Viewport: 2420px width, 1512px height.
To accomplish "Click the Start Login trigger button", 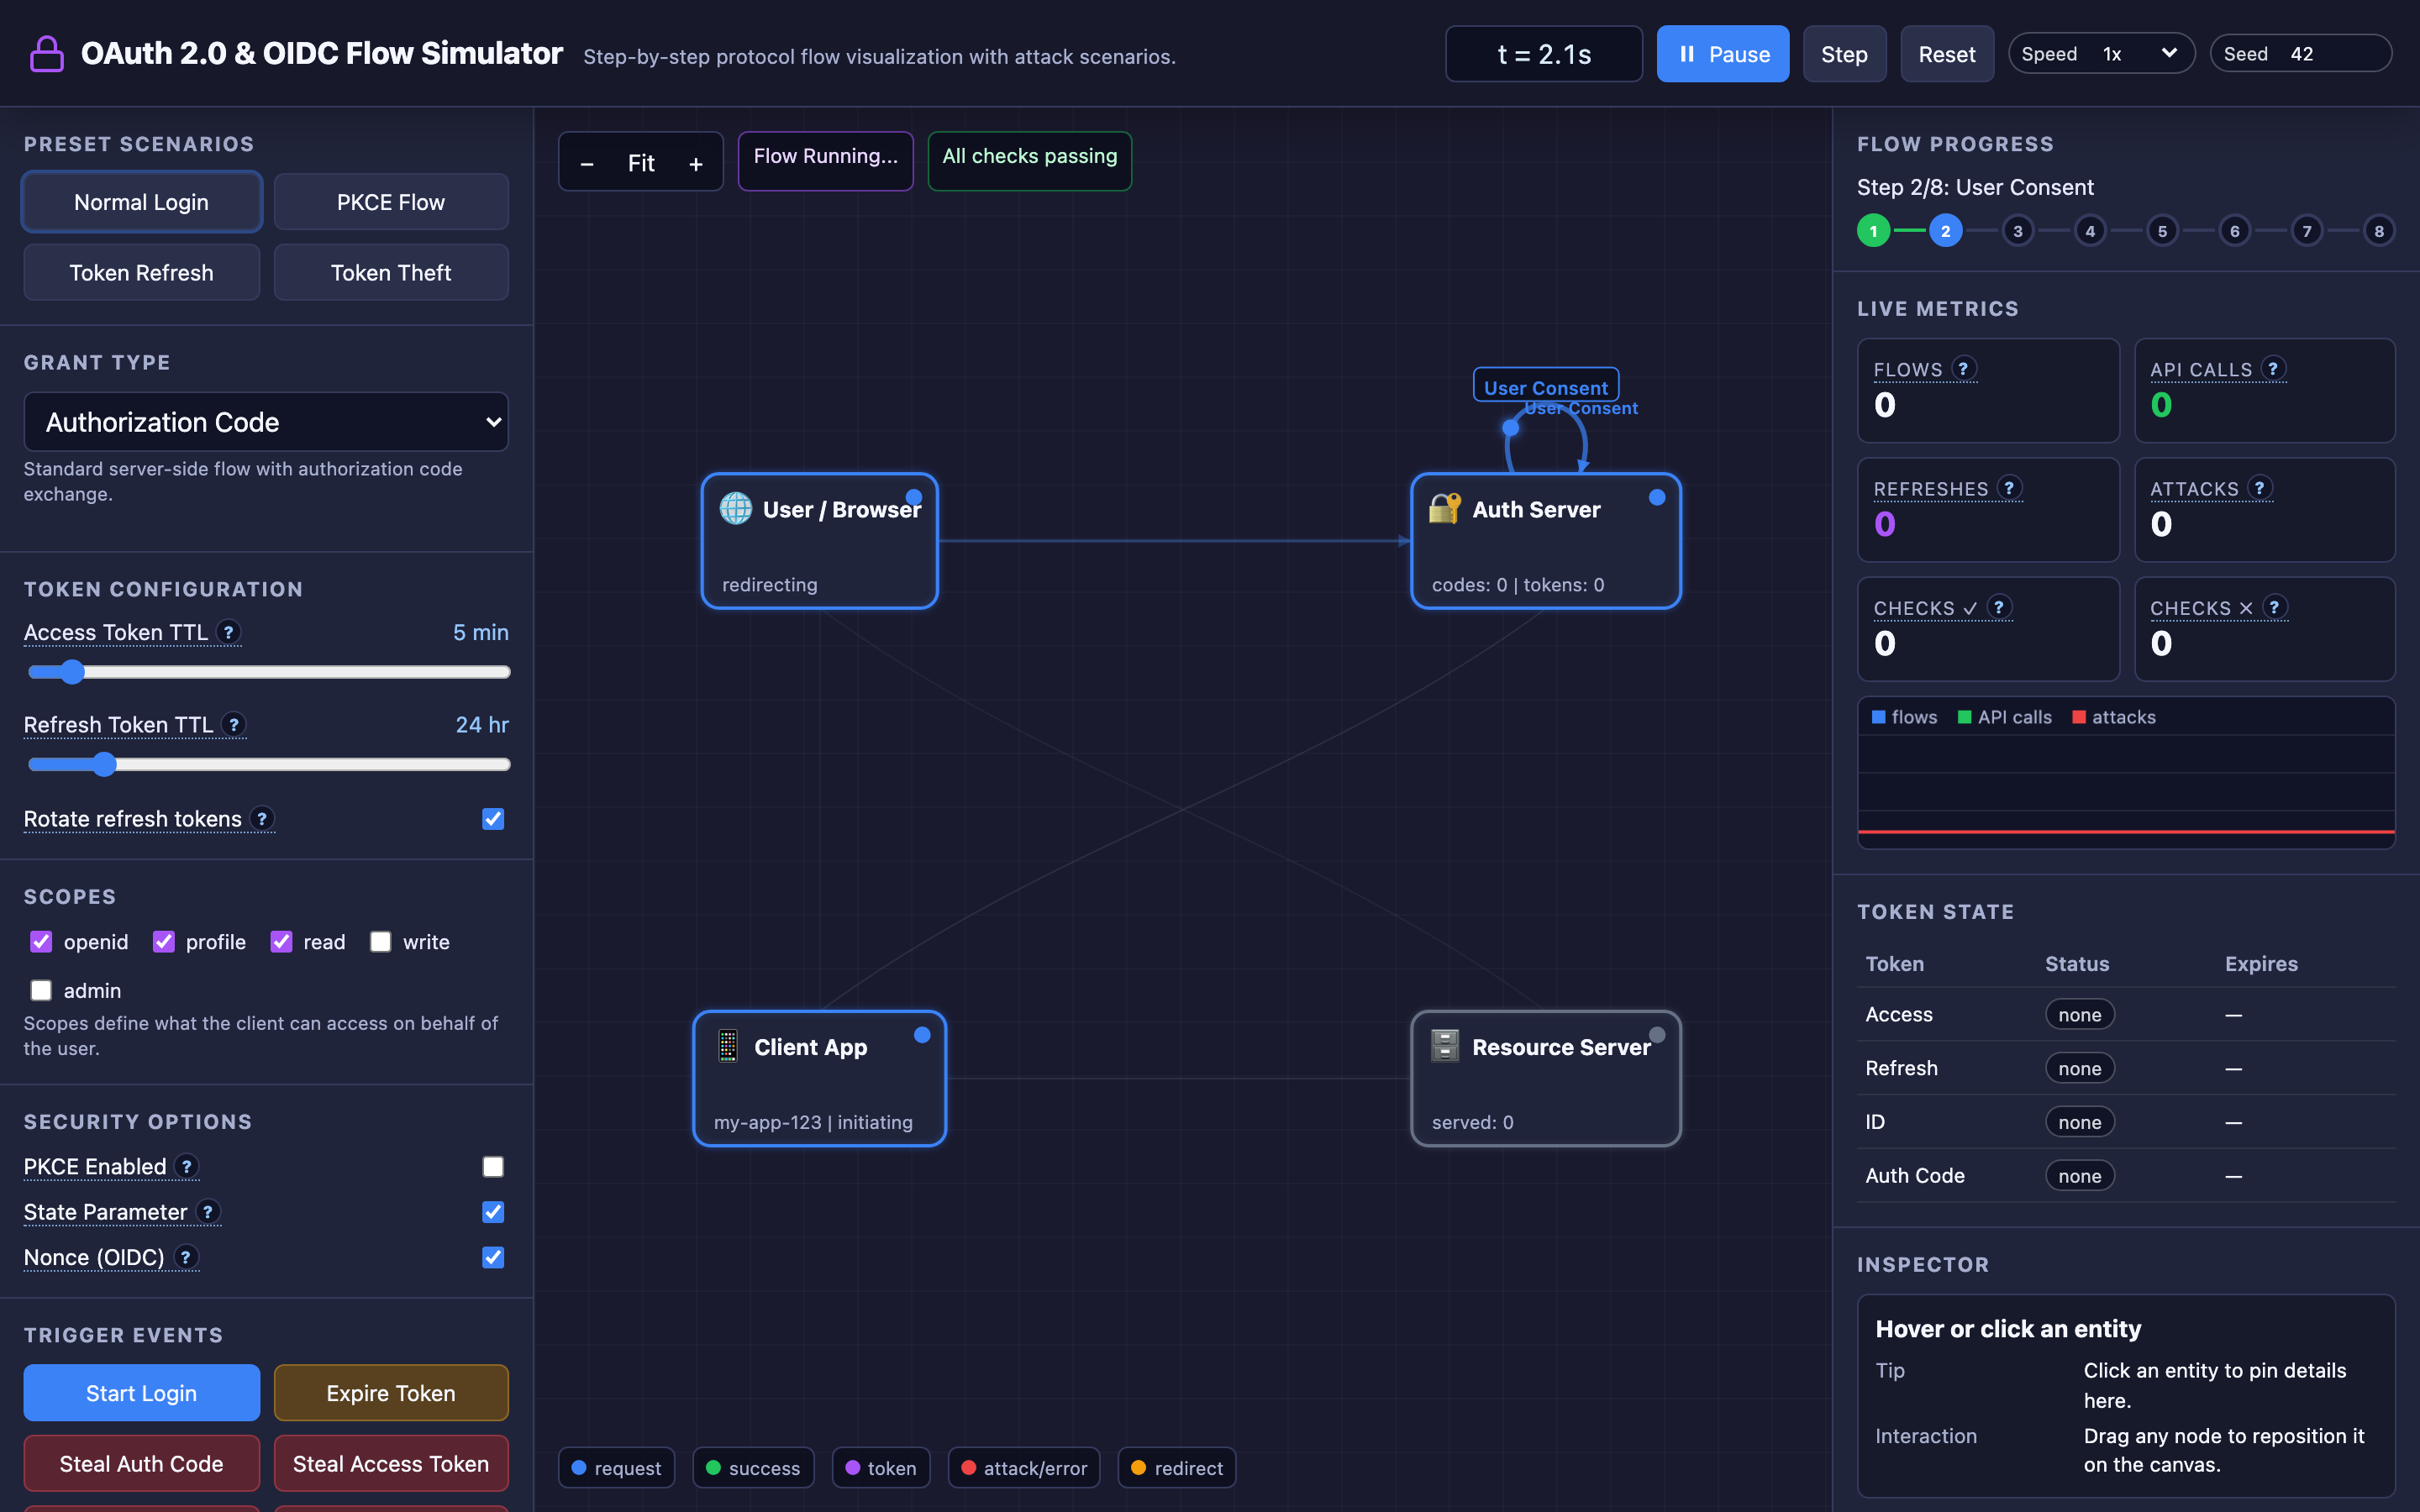I will click(x=141, y=1392).
